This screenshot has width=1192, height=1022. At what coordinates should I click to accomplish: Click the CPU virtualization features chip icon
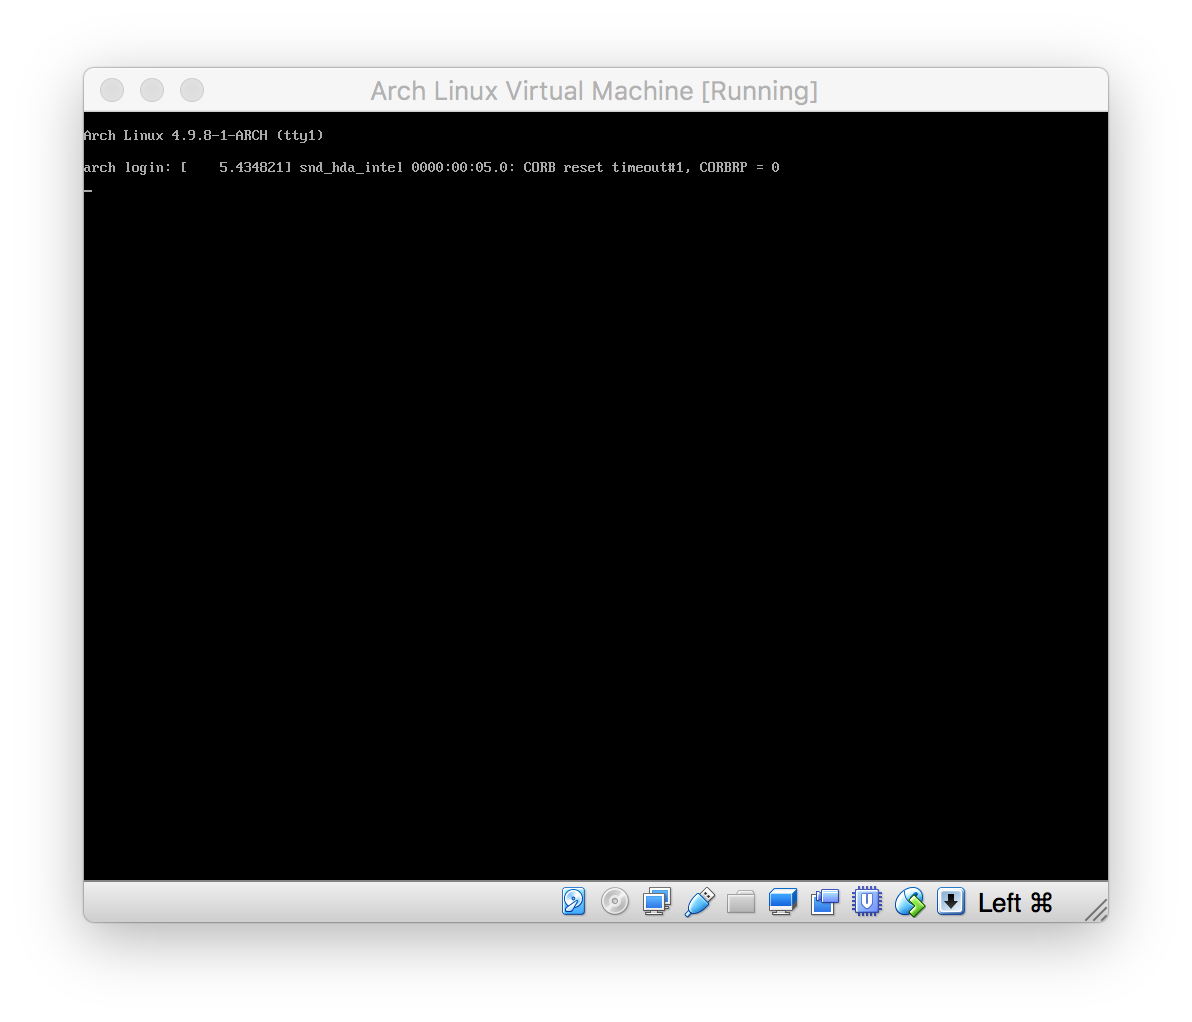pos(867,902)
